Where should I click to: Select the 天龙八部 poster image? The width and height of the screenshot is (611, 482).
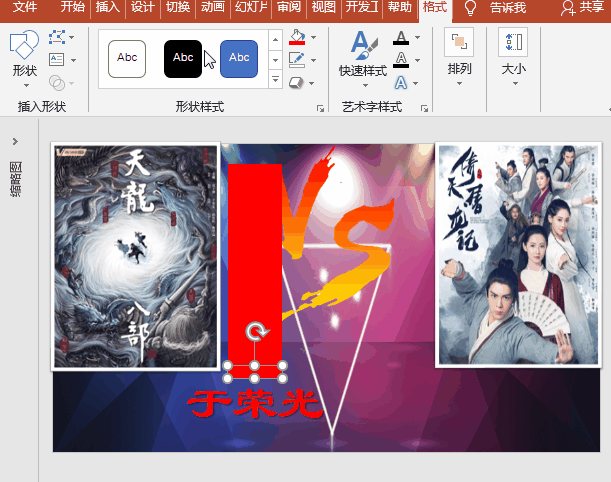tap(136, 256)
